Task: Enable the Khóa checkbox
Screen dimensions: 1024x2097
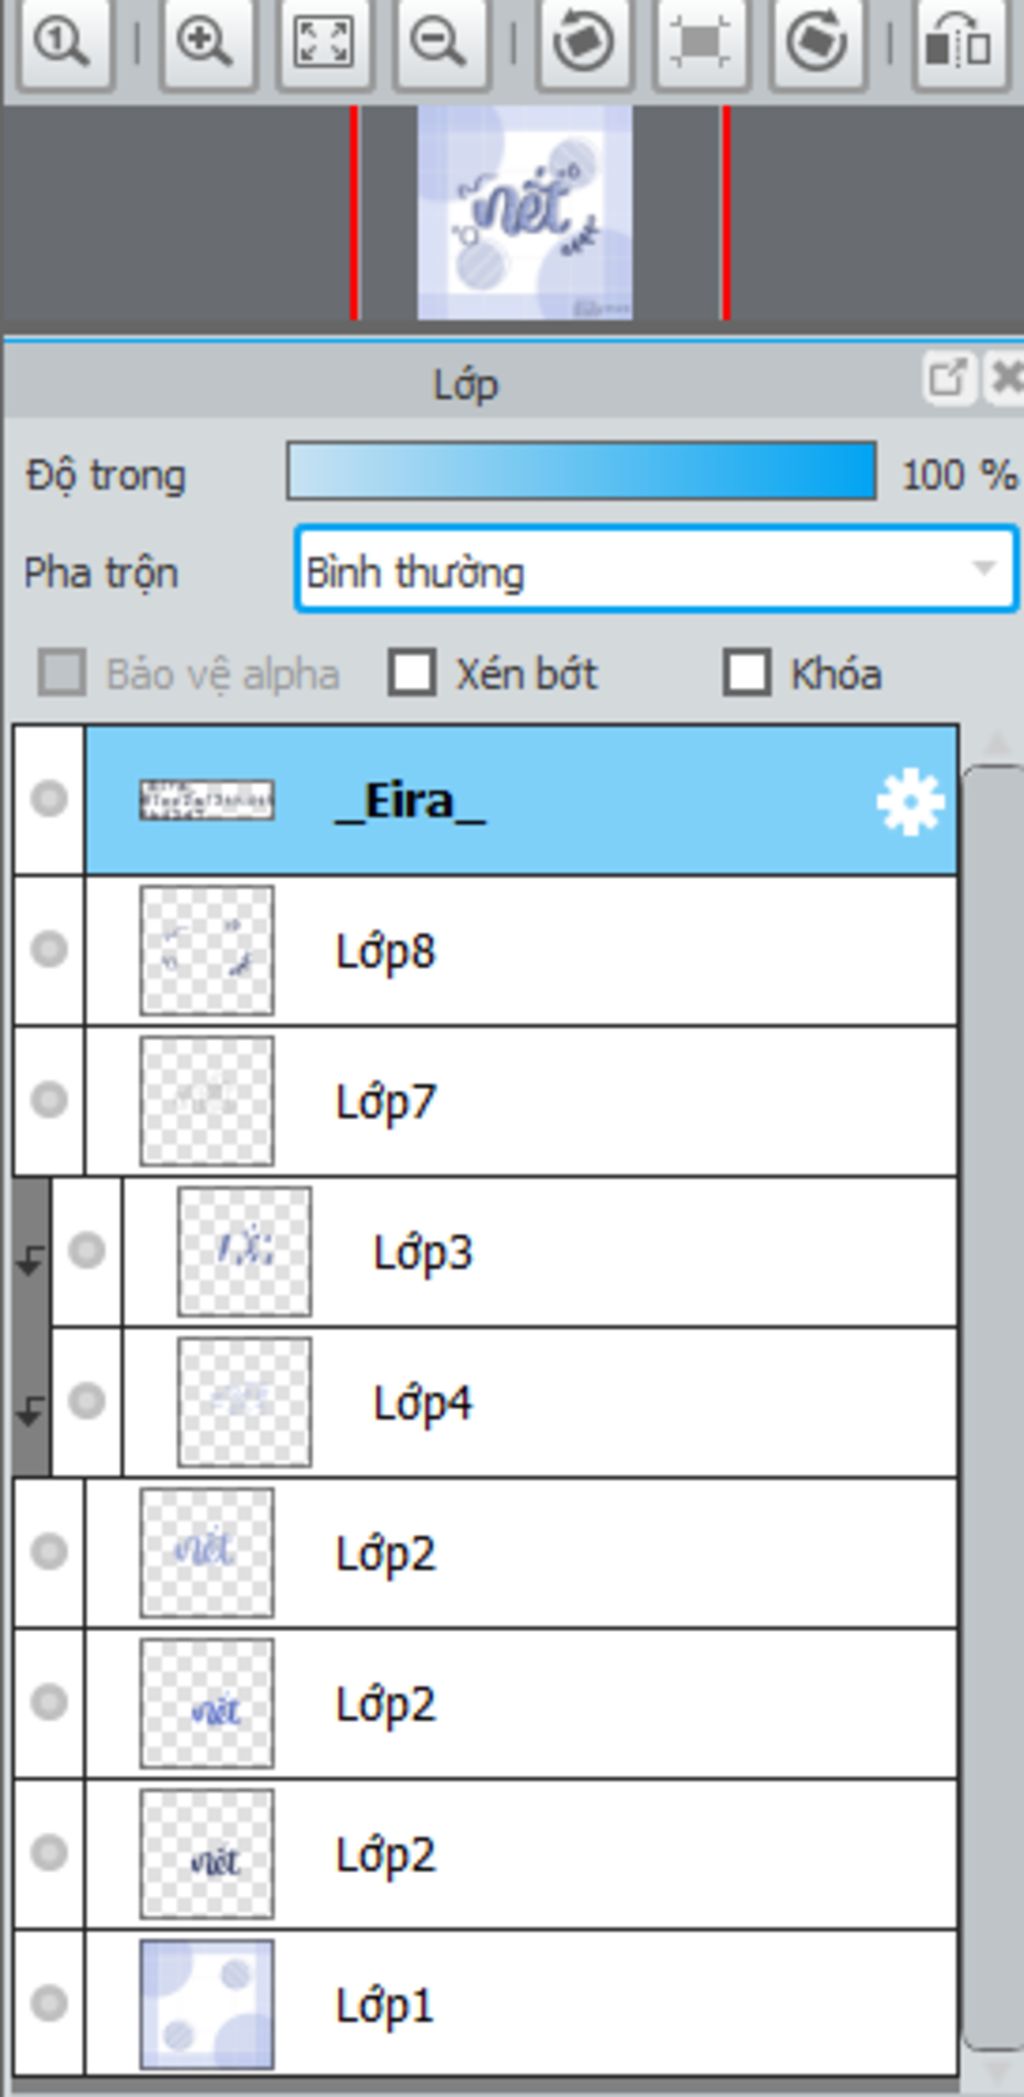Action: coord(747,673)
